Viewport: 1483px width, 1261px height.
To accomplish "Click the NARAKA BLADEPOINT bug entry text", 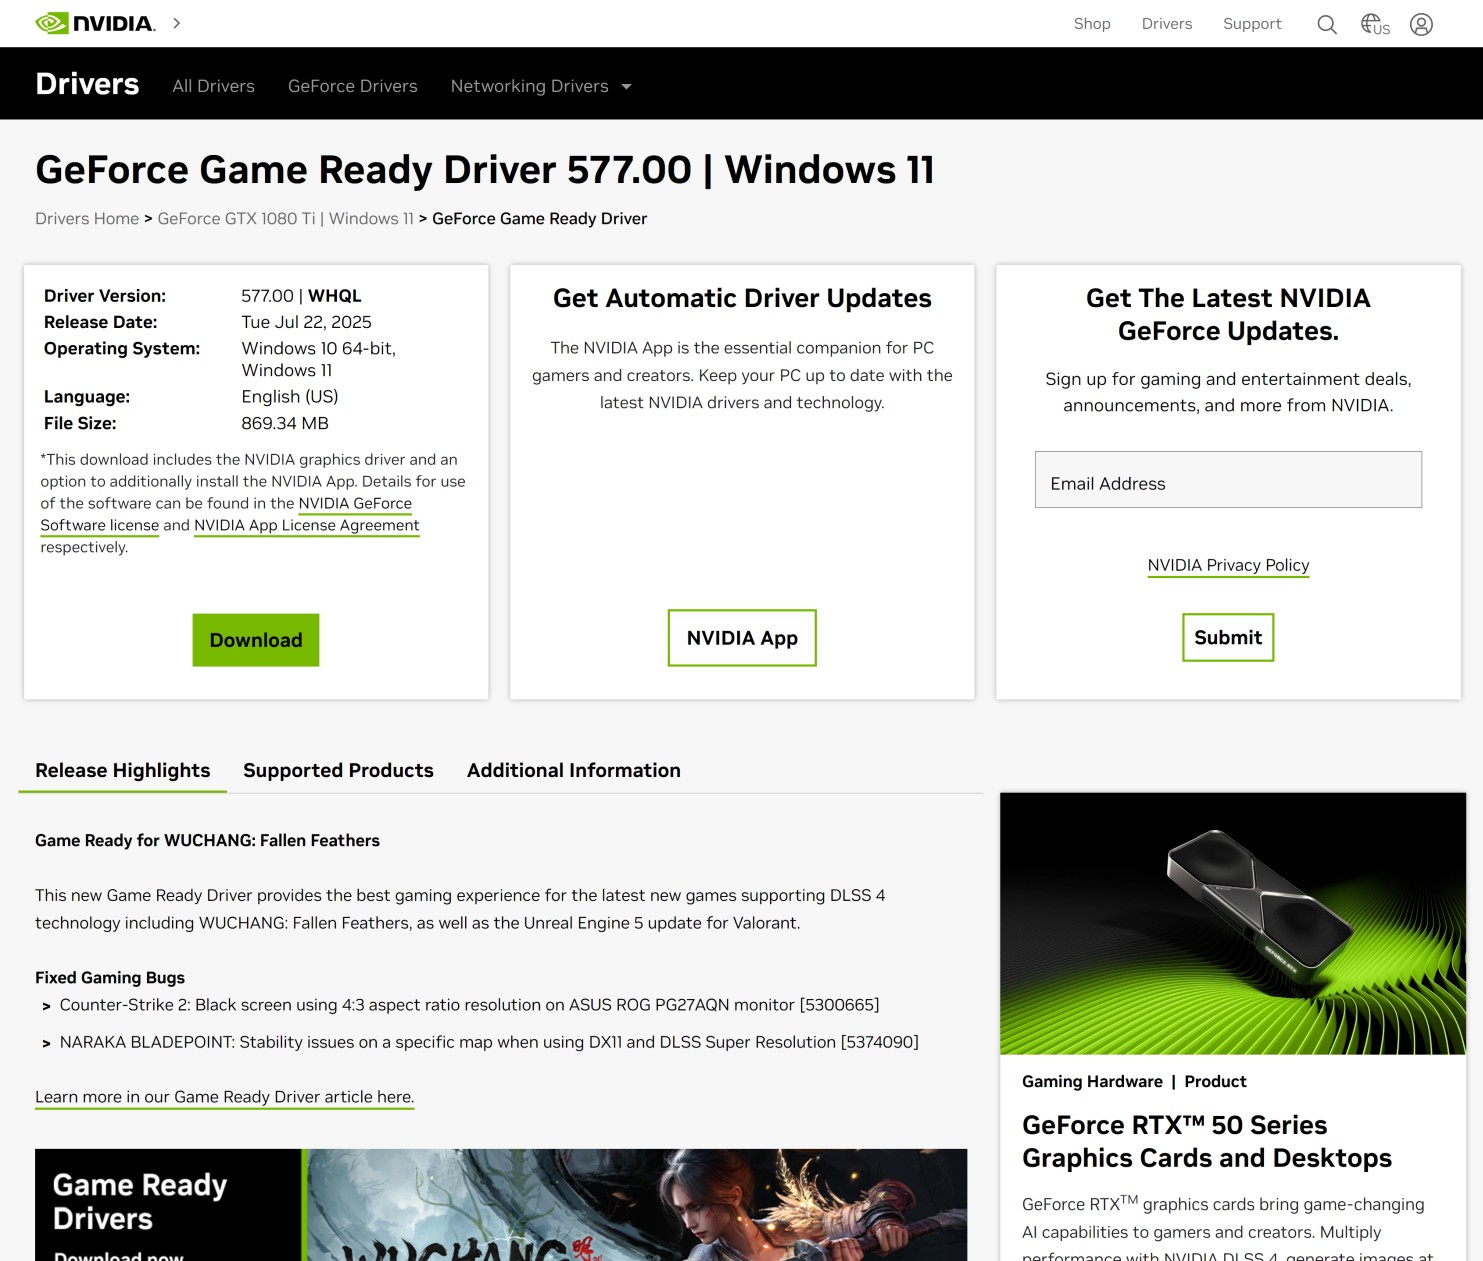I will (x=489, y=1042).
